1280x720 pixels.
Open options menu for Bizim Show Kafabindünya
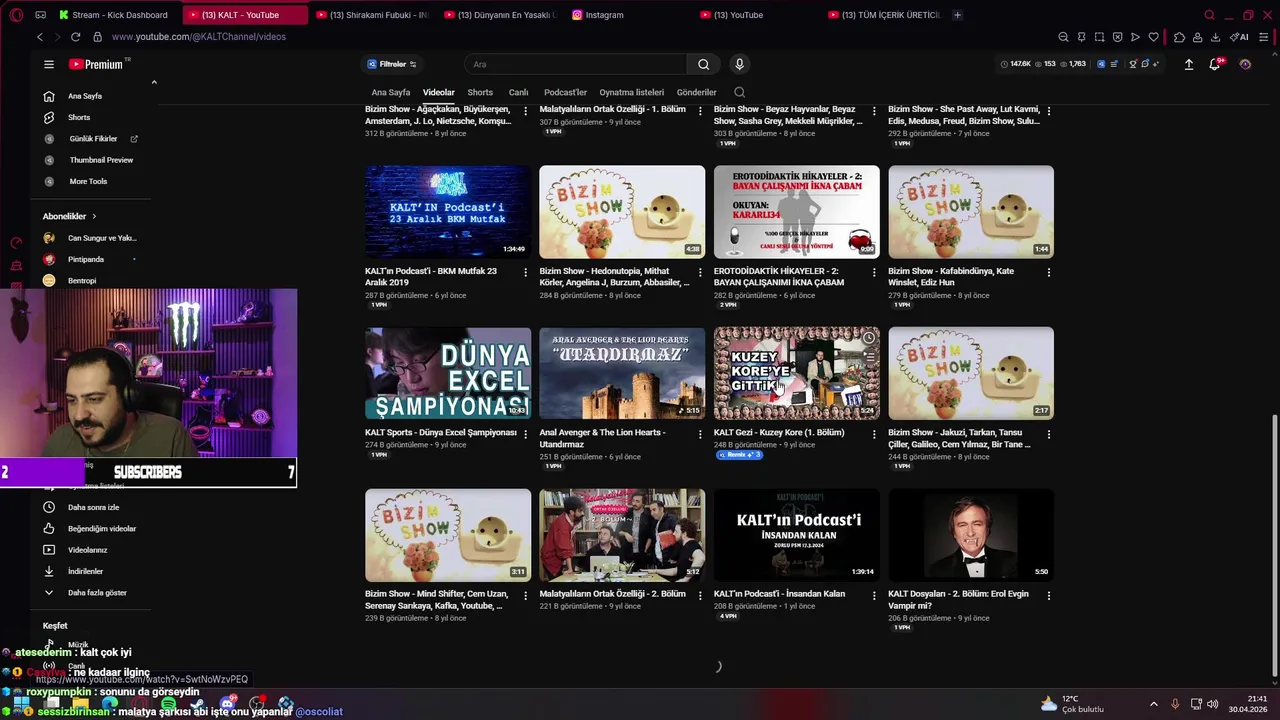click(1048, 272)
